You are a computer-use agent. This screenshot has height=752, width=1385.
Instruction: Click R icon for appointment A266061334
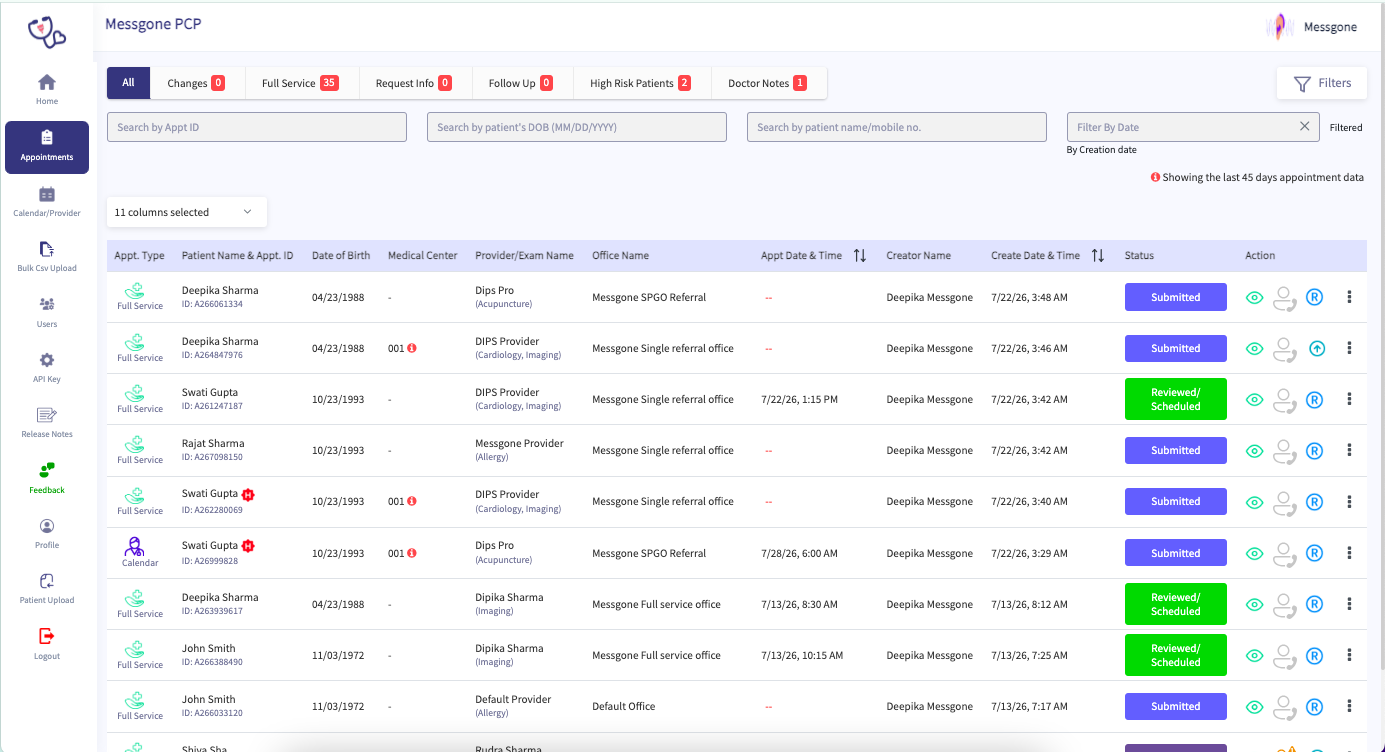tap(1315, 297)
